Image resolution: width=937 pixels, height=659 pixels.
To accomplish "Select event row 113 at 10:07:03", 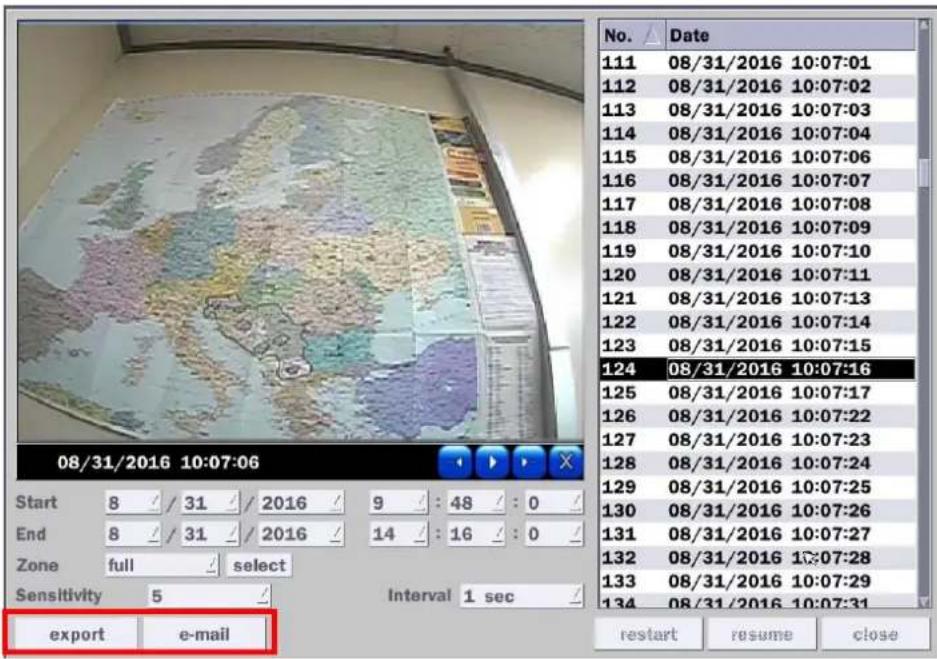I will (x=758, y=110).
